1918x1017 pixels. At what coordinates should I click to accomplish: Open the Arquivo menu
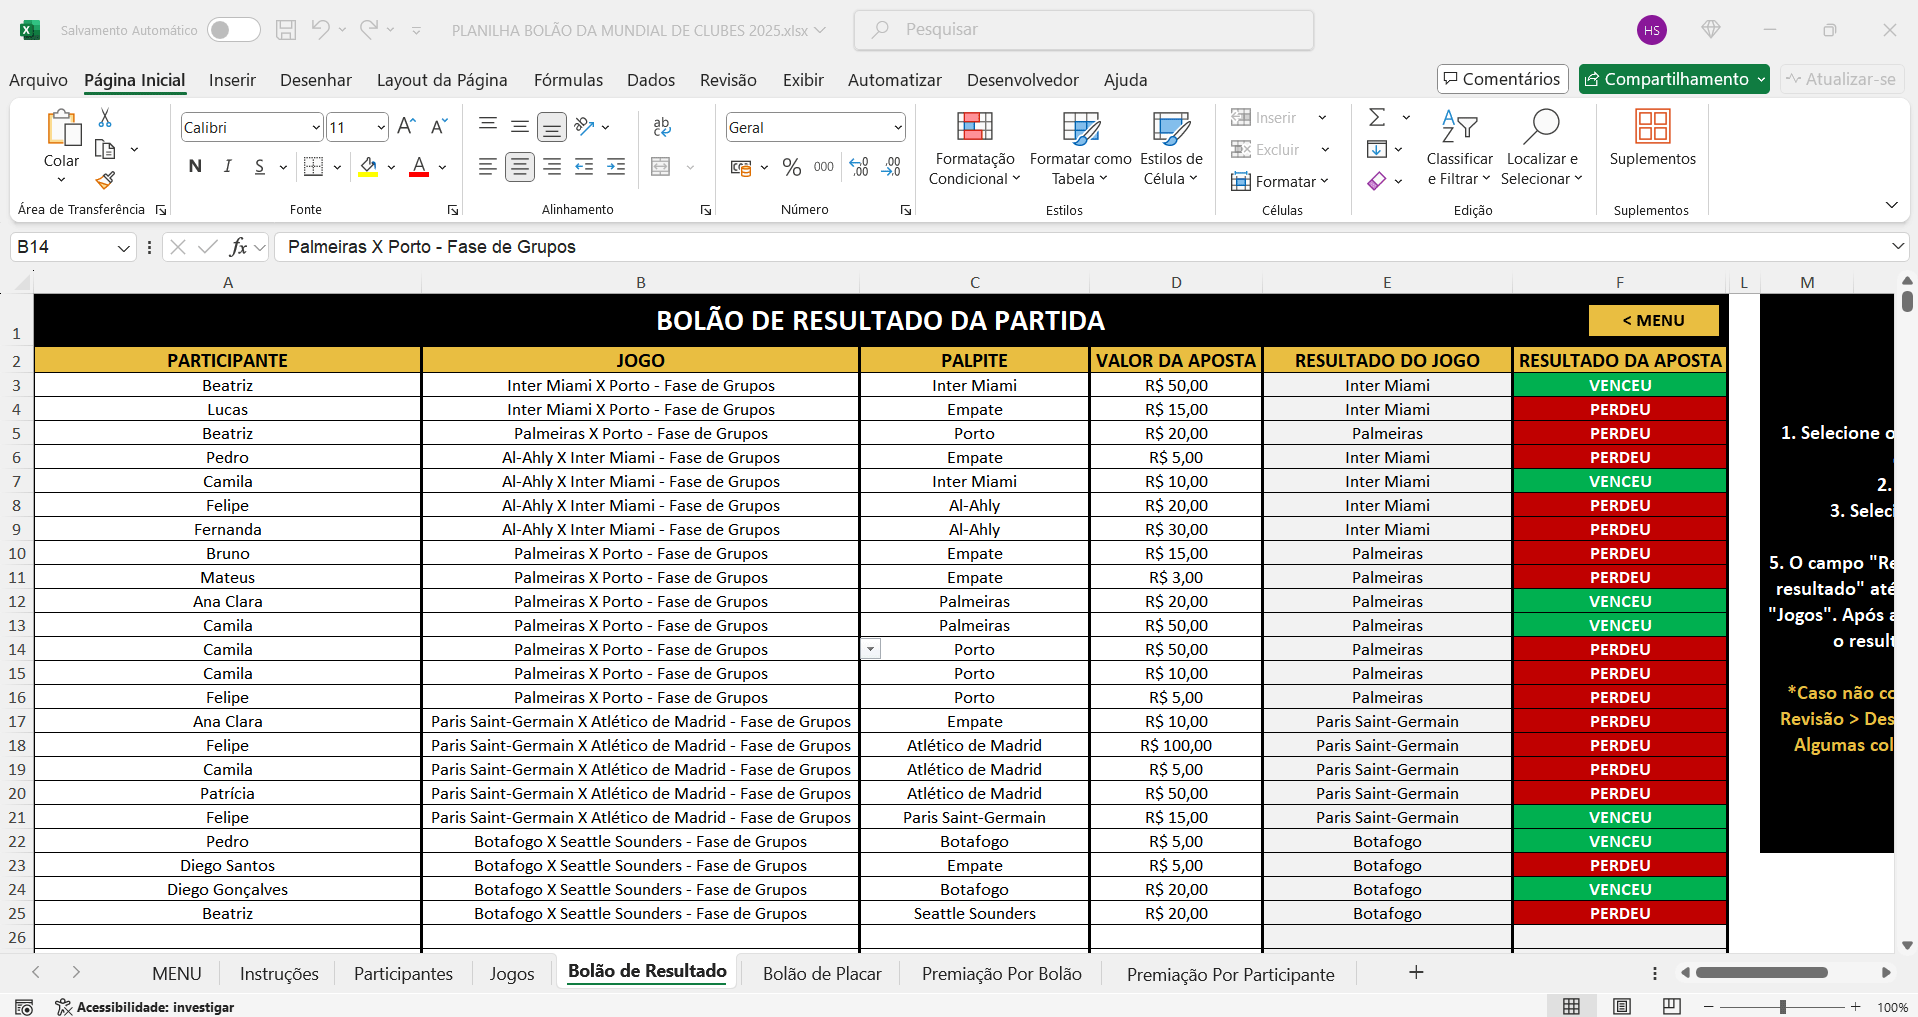(38, 80)
